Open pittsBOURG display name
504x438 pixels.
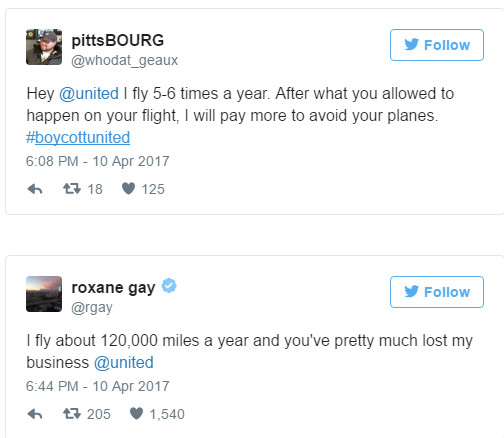118,40
